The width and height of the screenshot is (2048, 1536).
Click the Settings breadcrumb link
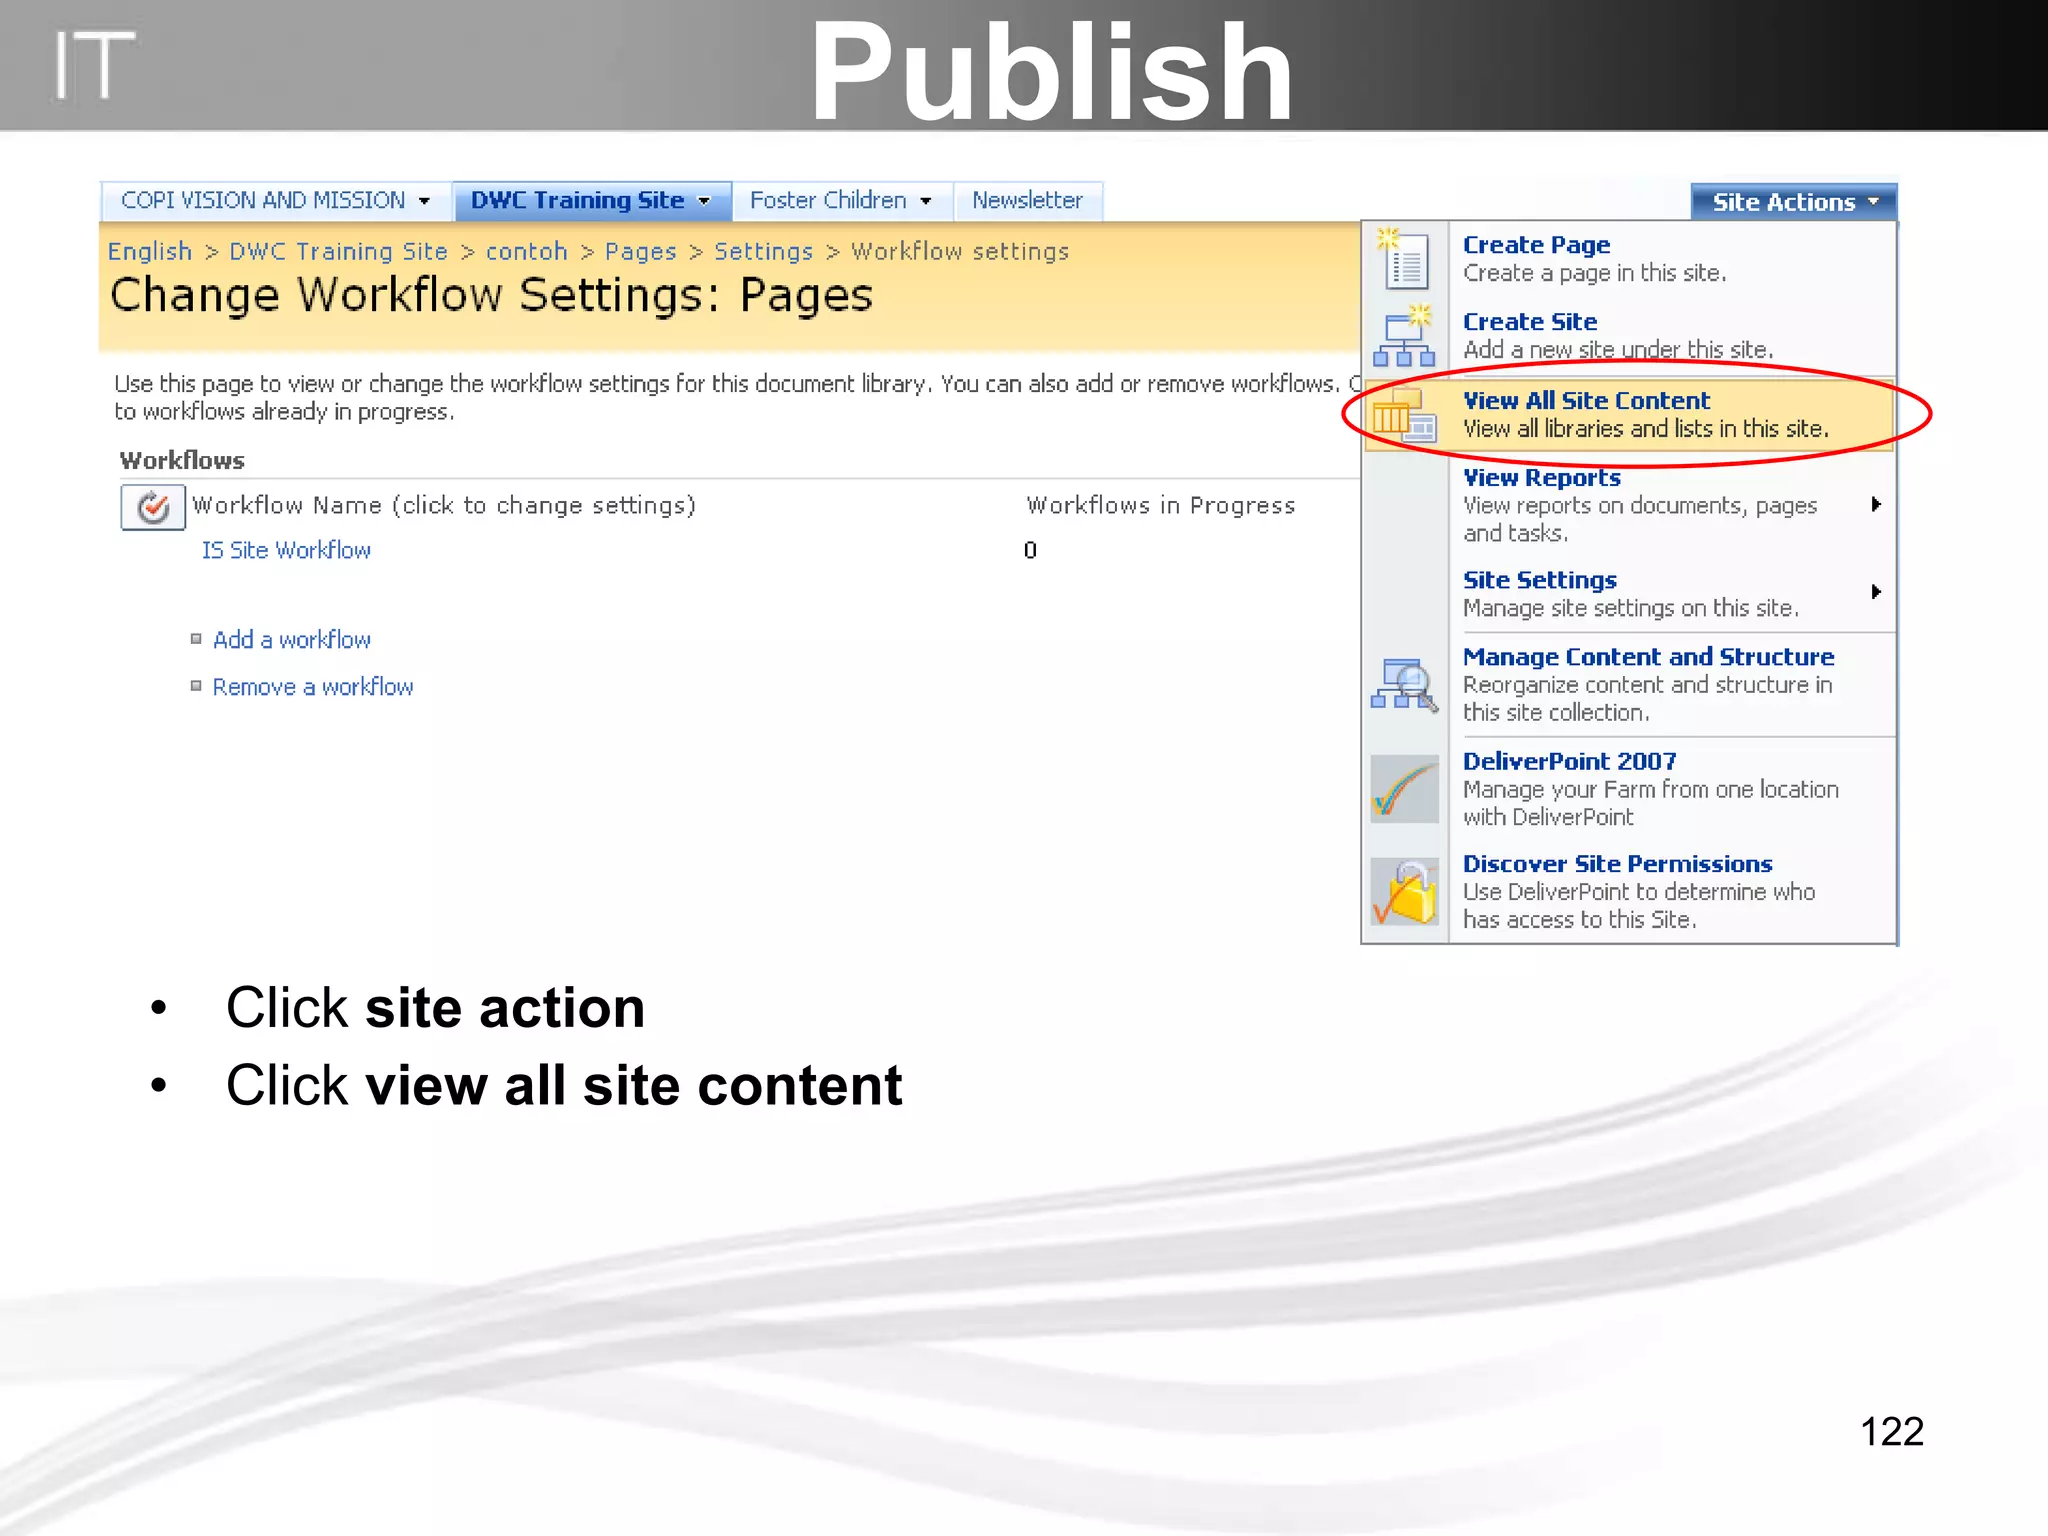pyautogui.click(x=763, y=251)
